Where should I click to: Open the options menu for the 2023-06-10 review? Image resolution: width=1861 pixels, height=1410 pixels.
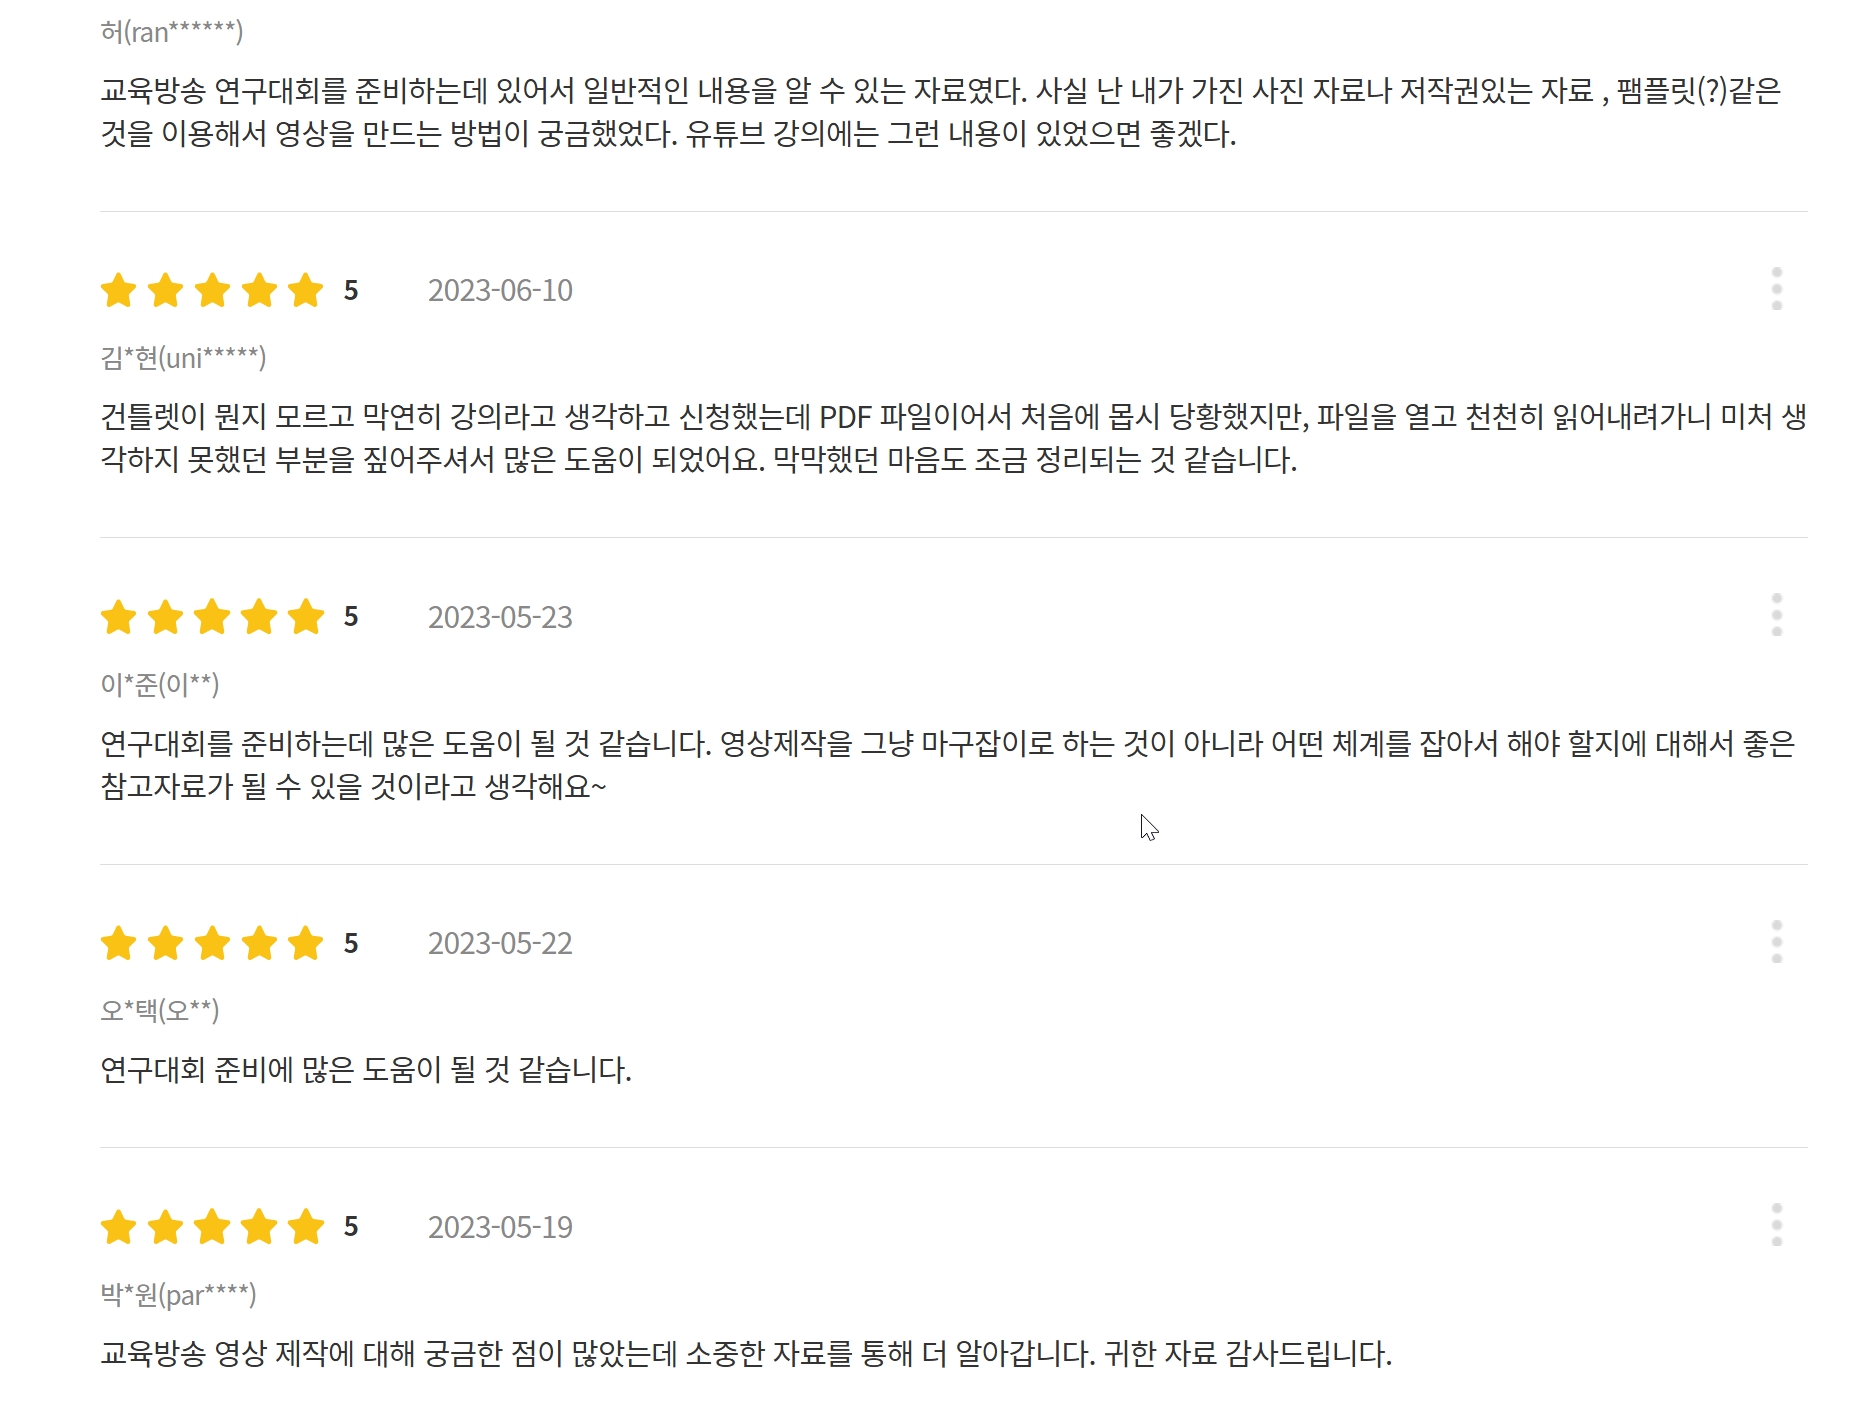point(1776,289)
